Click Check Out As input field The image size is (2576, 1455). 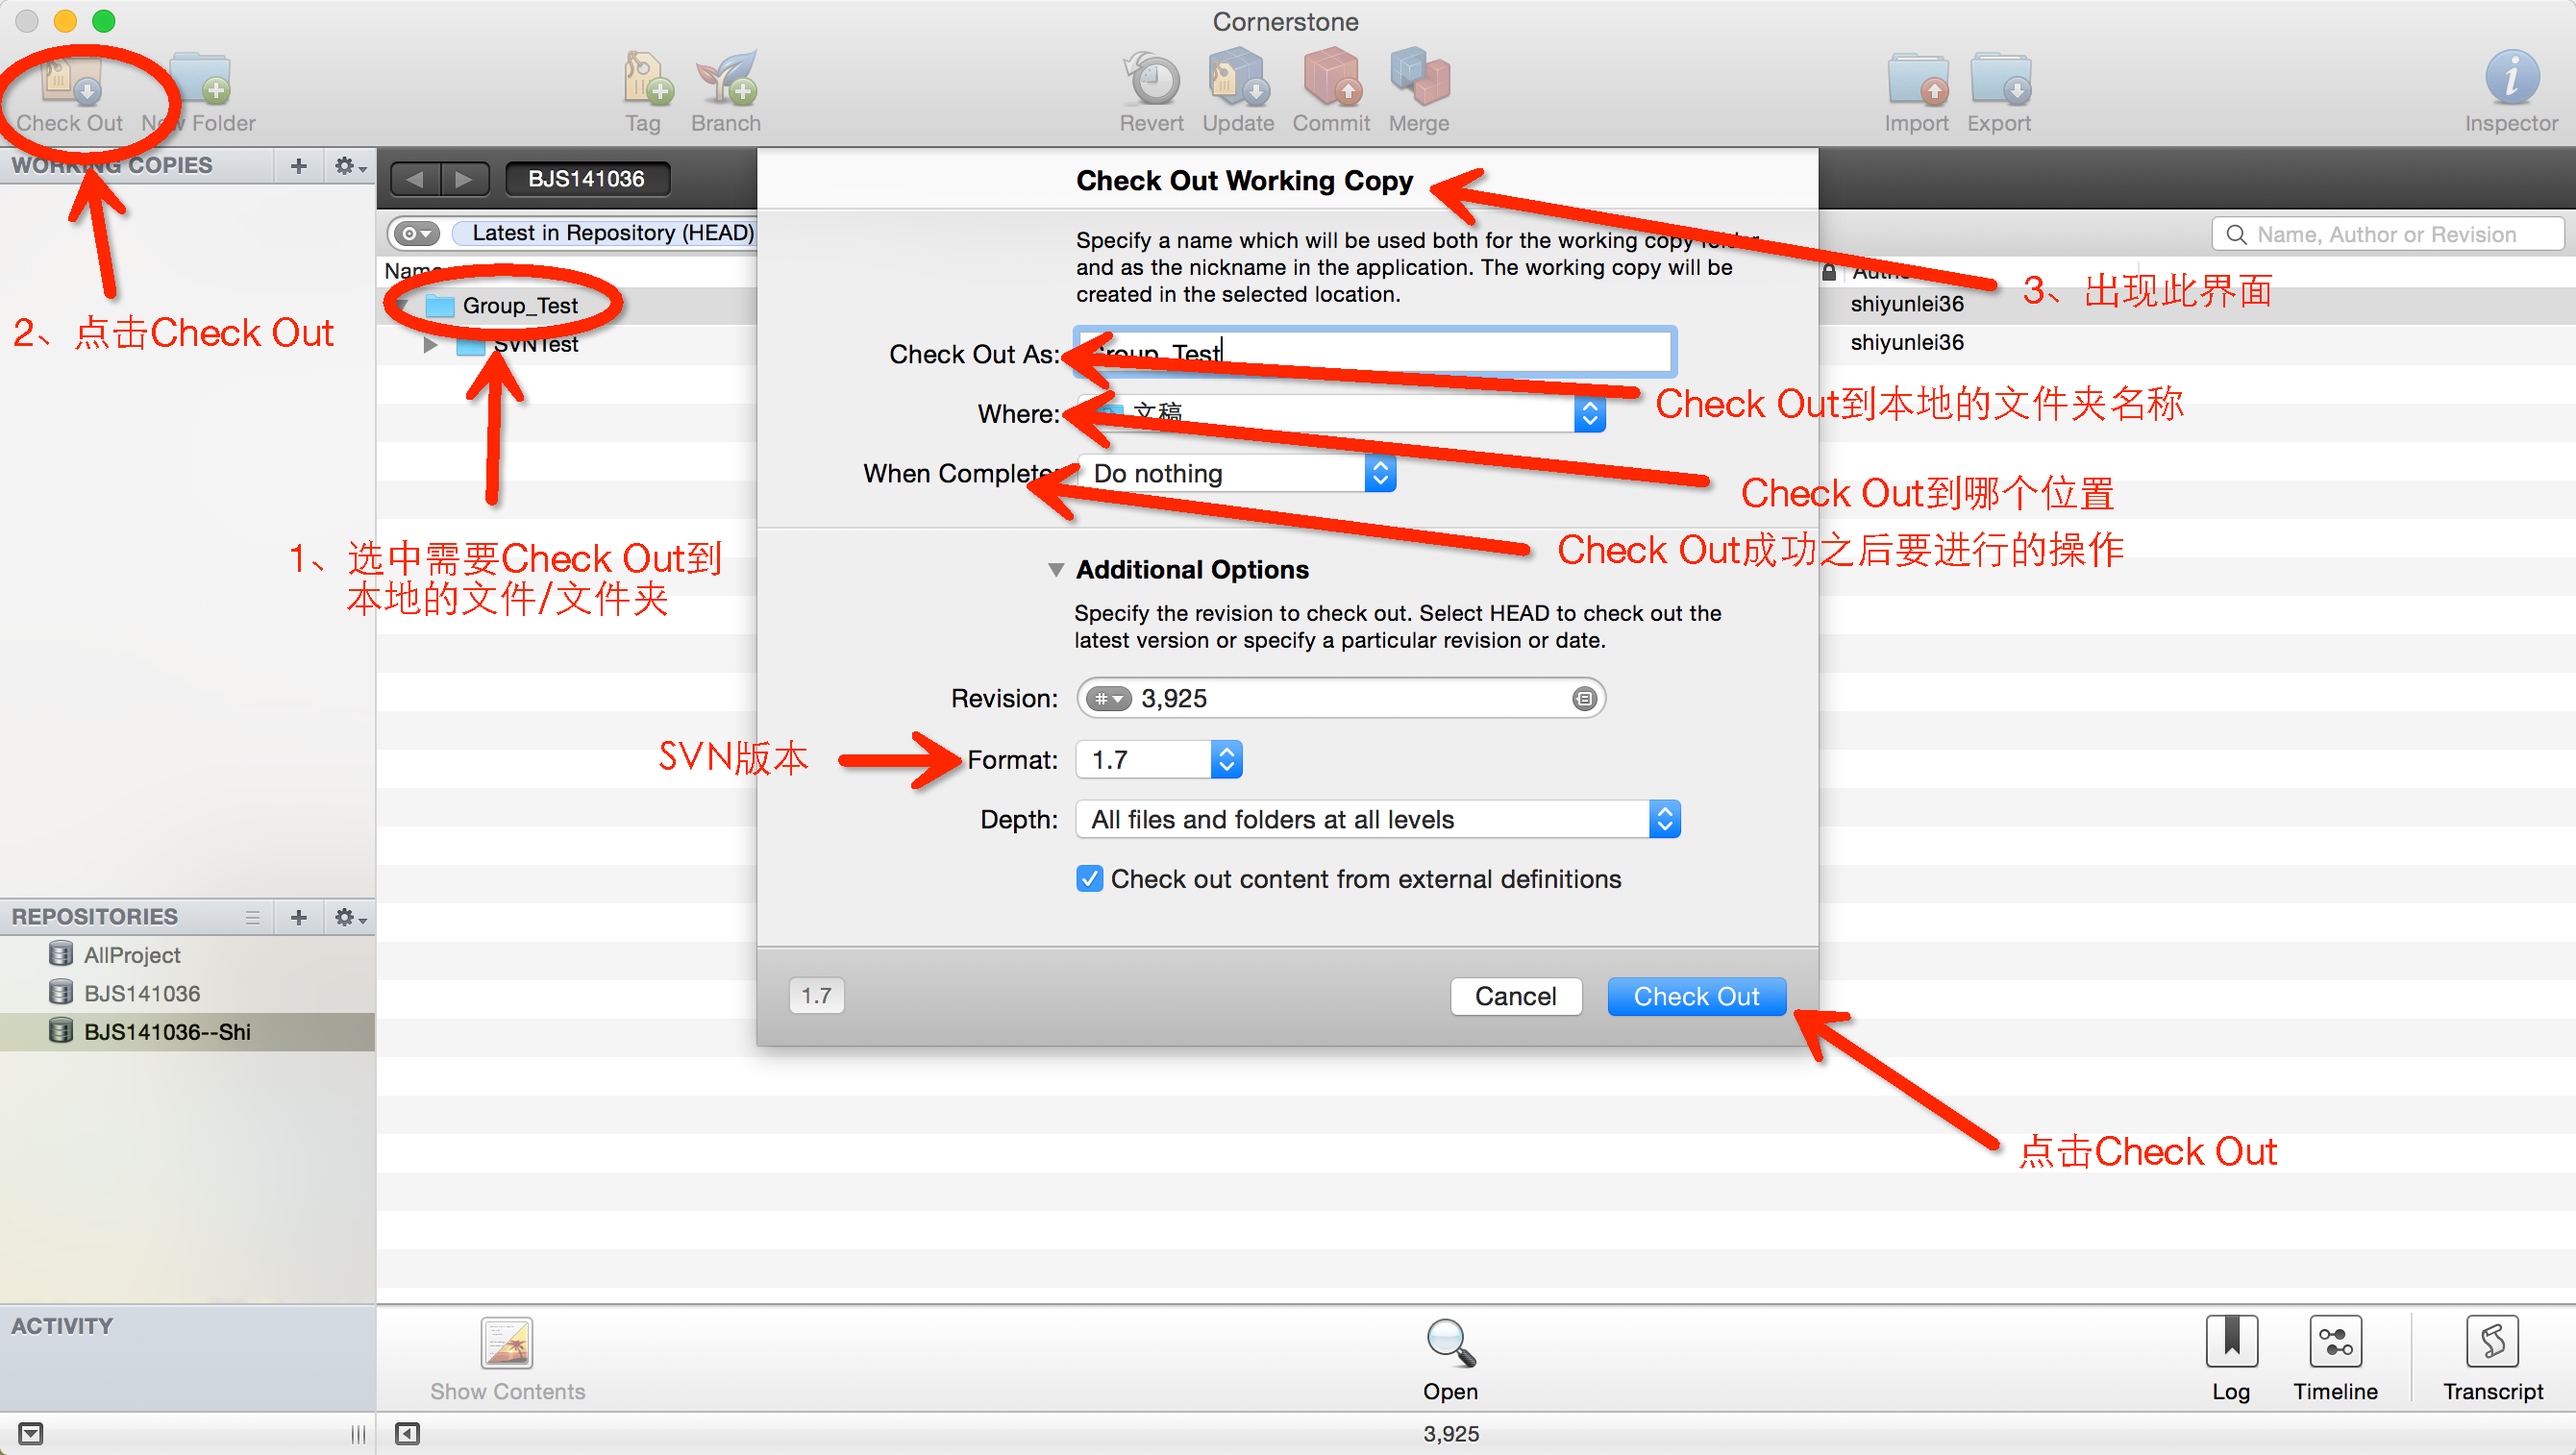[1372, 352]
